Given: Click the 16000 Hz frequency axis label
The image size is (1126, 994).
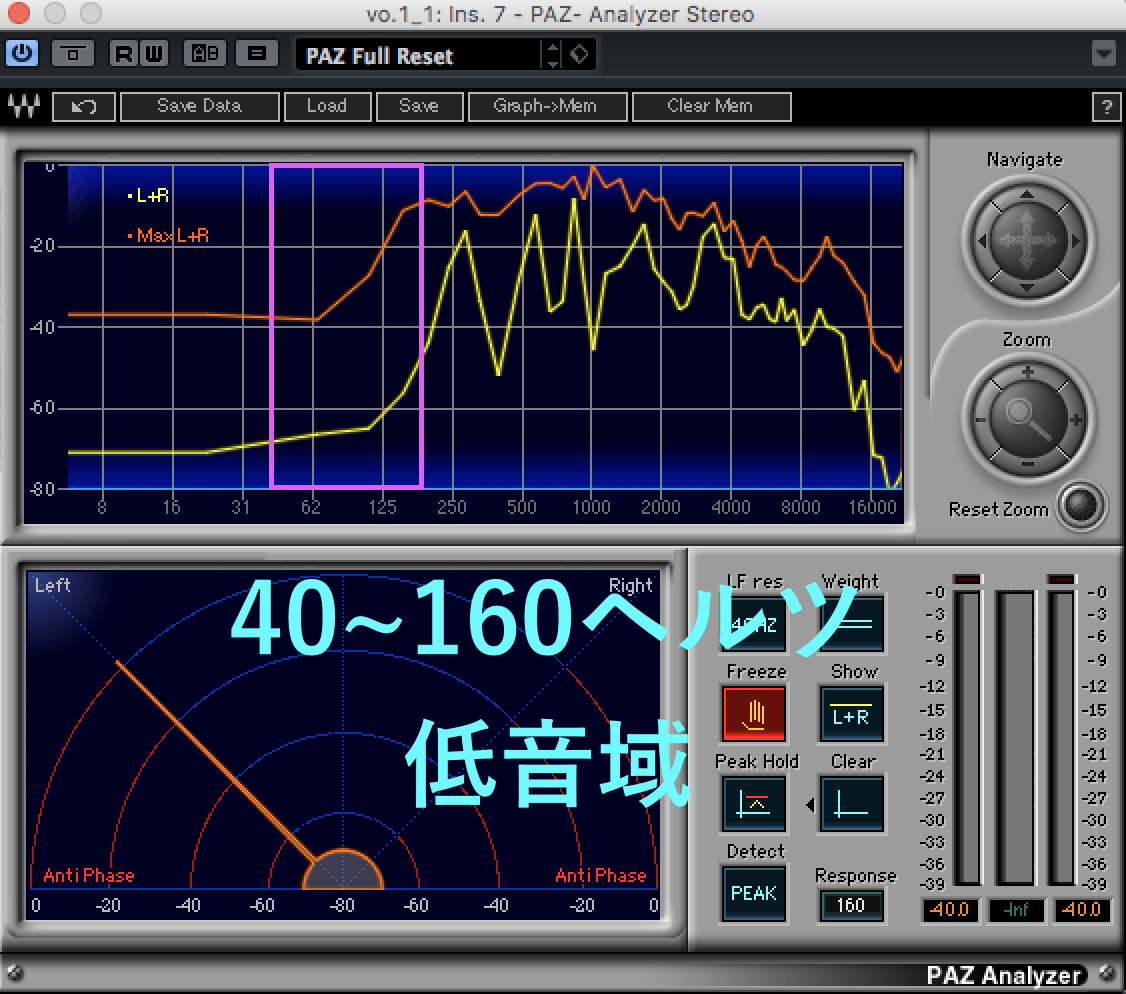Looking at the screenshot, I should pyautogui.click(x=873, y=508).
